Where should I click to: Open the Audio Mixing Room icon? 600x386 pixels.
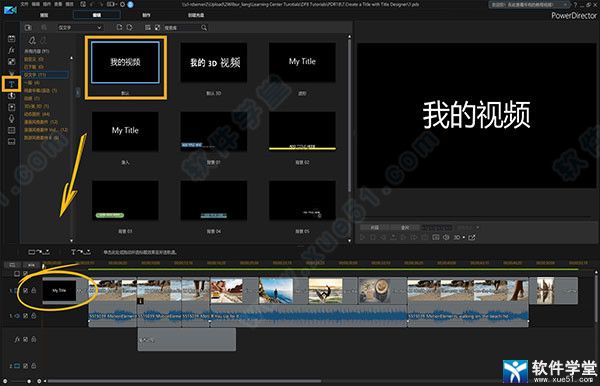pos(11,107)
